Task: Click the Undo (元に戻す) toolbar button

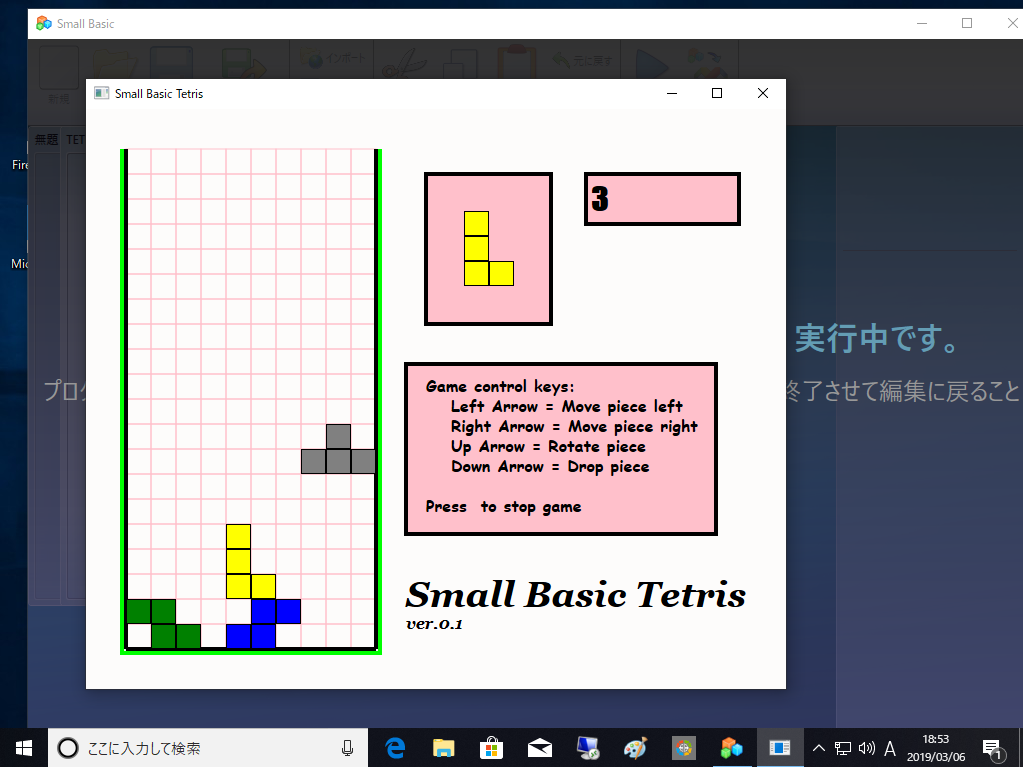Action: pos(582,61)
